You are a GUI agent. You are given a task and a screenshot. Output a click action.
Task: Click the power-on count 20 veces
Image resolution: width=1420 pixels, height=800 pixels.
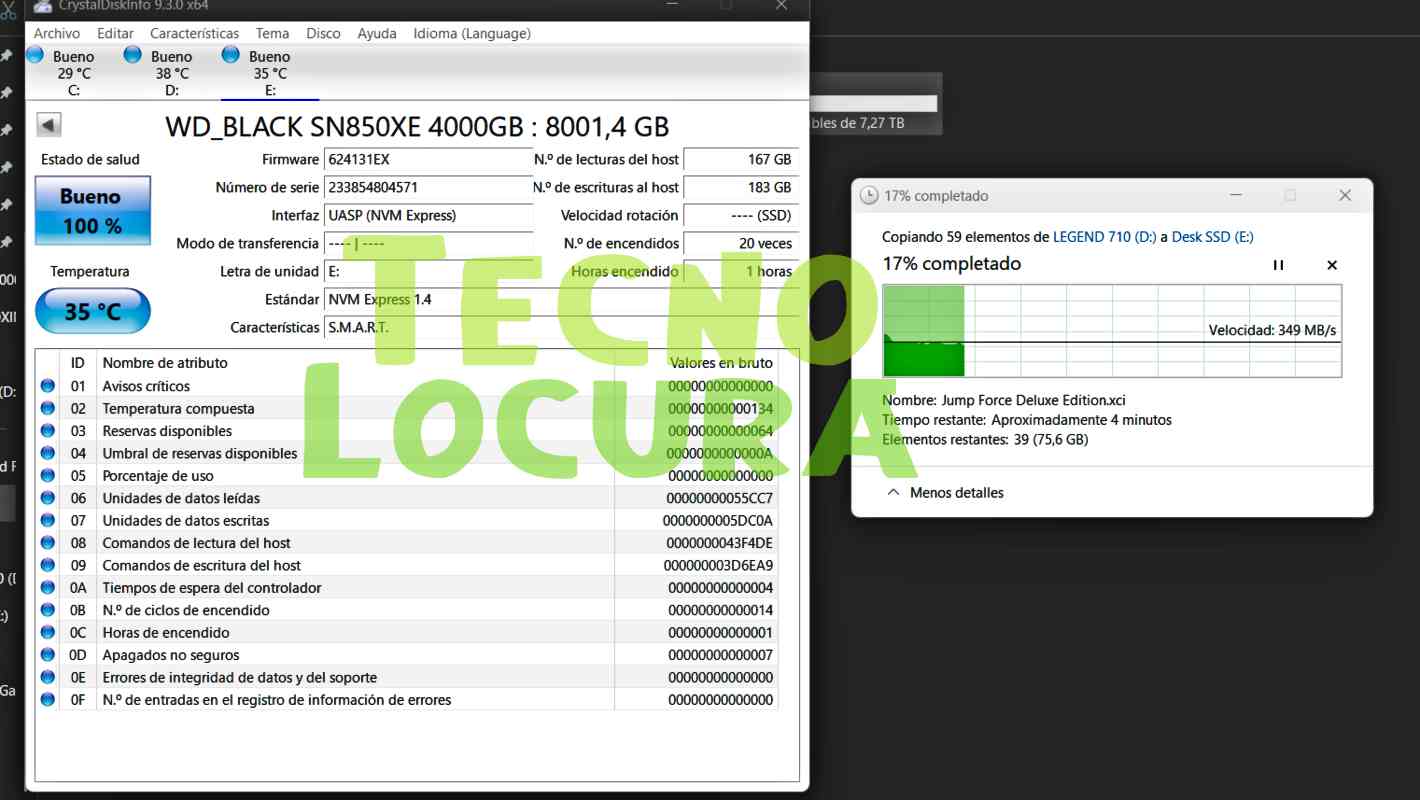[741, 243]
